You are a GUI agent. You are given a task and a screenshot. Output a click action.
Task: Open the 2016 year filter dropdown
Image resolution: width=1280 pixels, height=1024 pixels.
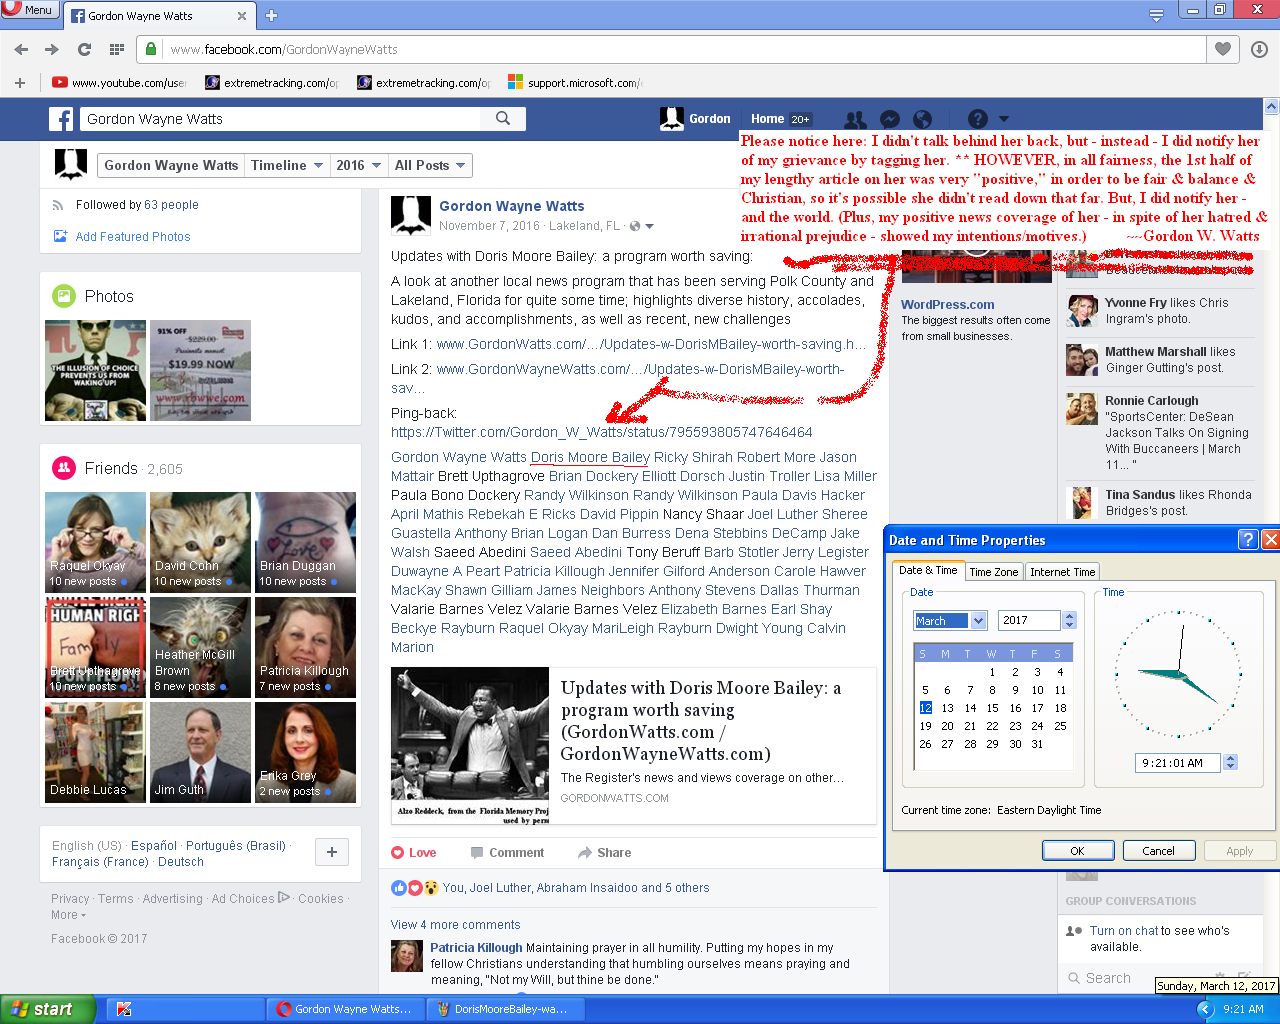(359, 166)
